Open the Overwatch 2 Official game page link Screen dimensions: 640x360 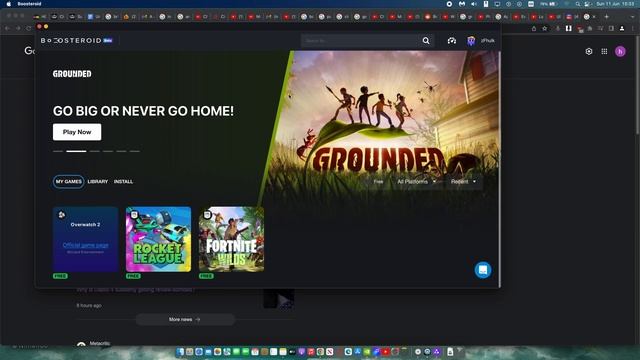click(x=85, y=245)
